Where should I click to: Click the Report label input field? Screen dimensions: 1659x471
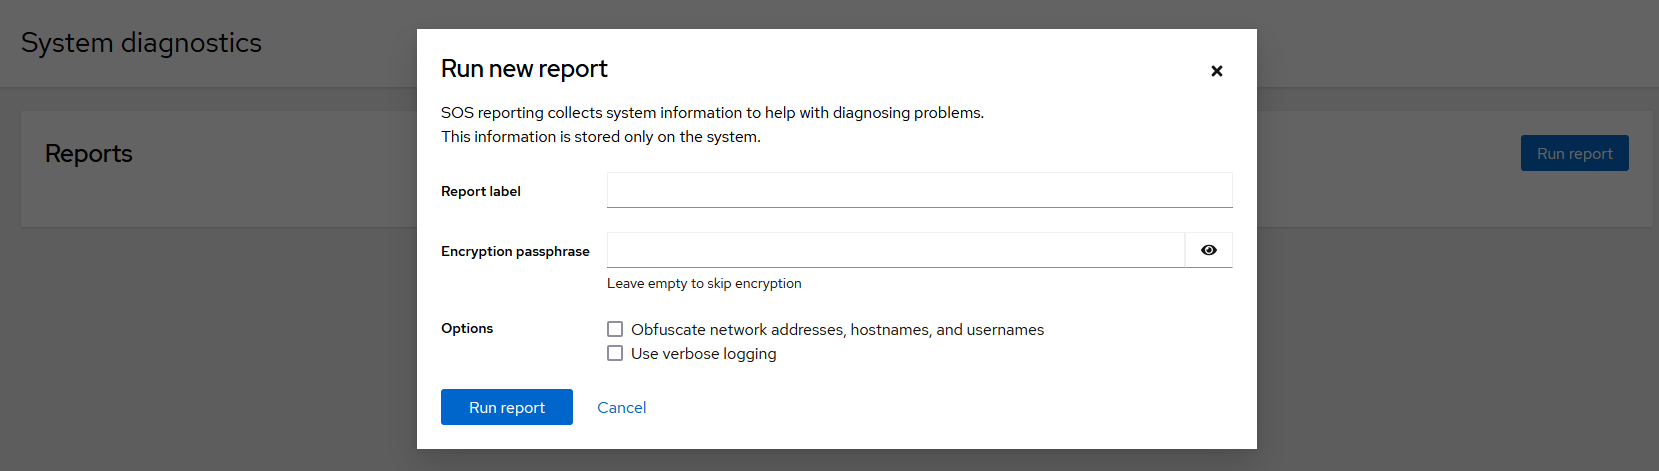click(x=919, y=190)
